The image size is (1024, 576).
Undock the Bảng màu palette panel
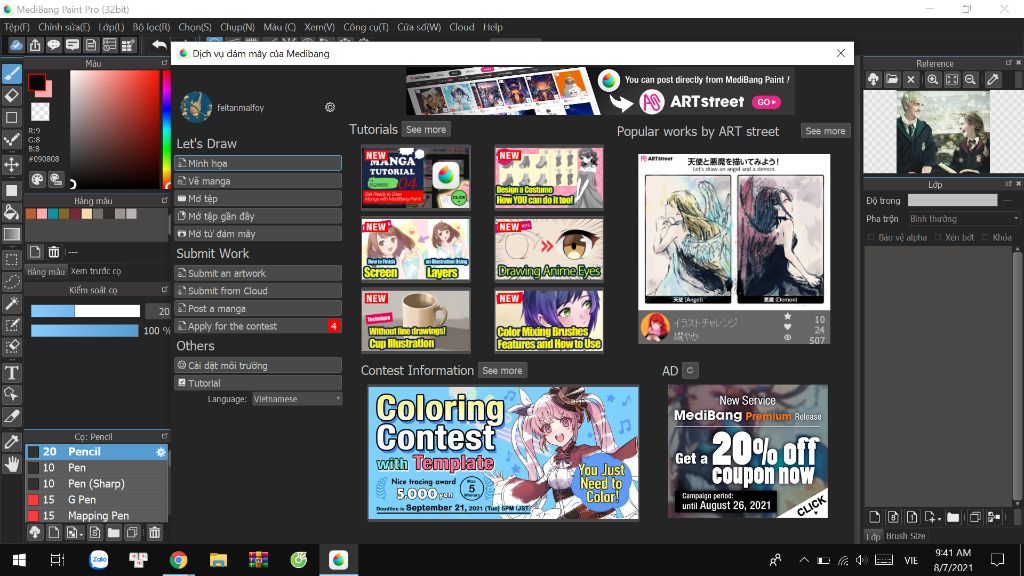coord(165,200)
